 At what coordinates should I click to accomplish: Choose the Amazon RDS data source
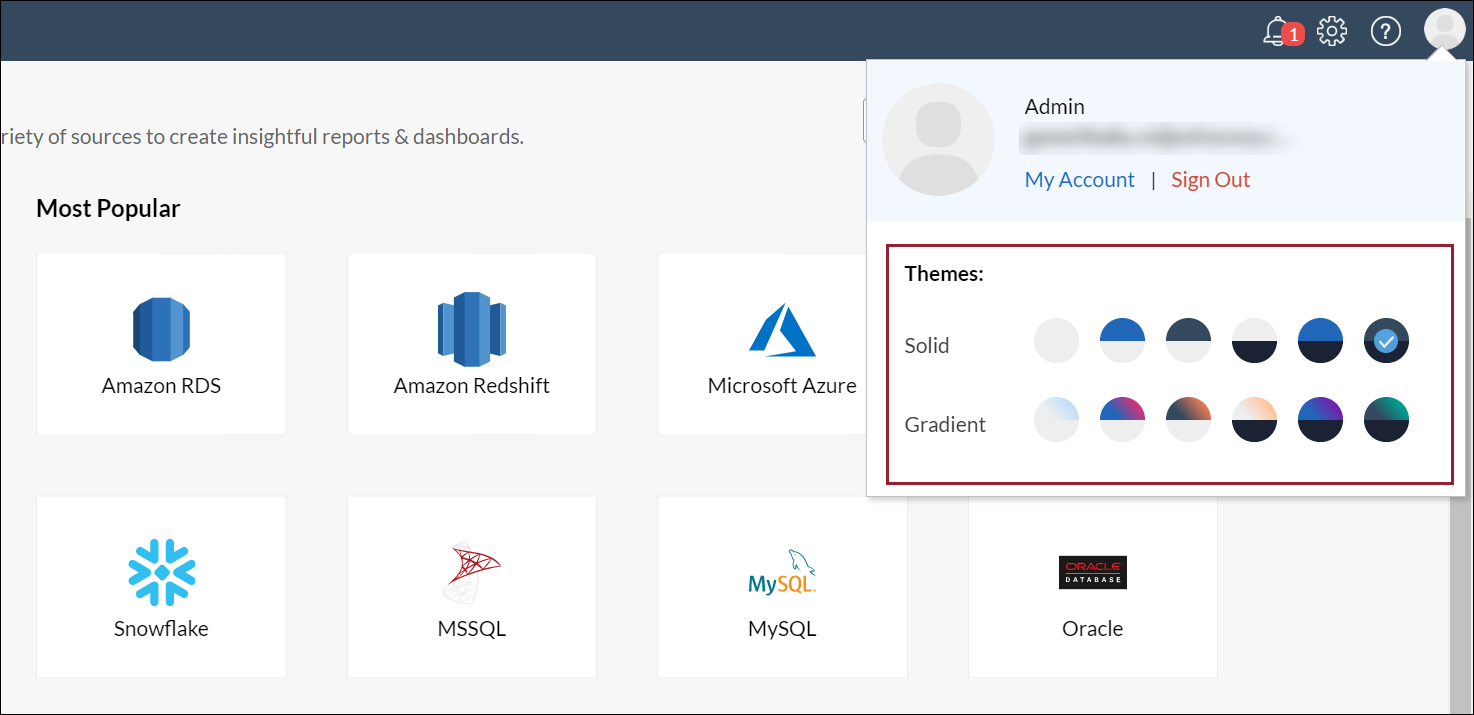[161, 344]
